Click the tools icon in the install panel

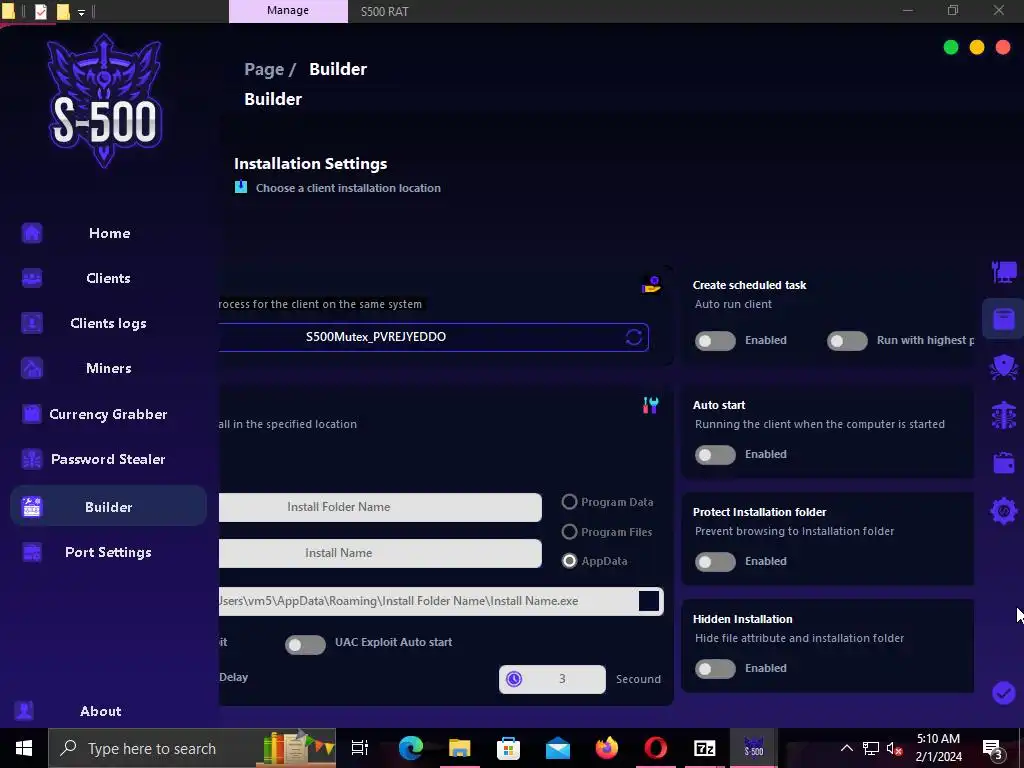tap(650, 406)
